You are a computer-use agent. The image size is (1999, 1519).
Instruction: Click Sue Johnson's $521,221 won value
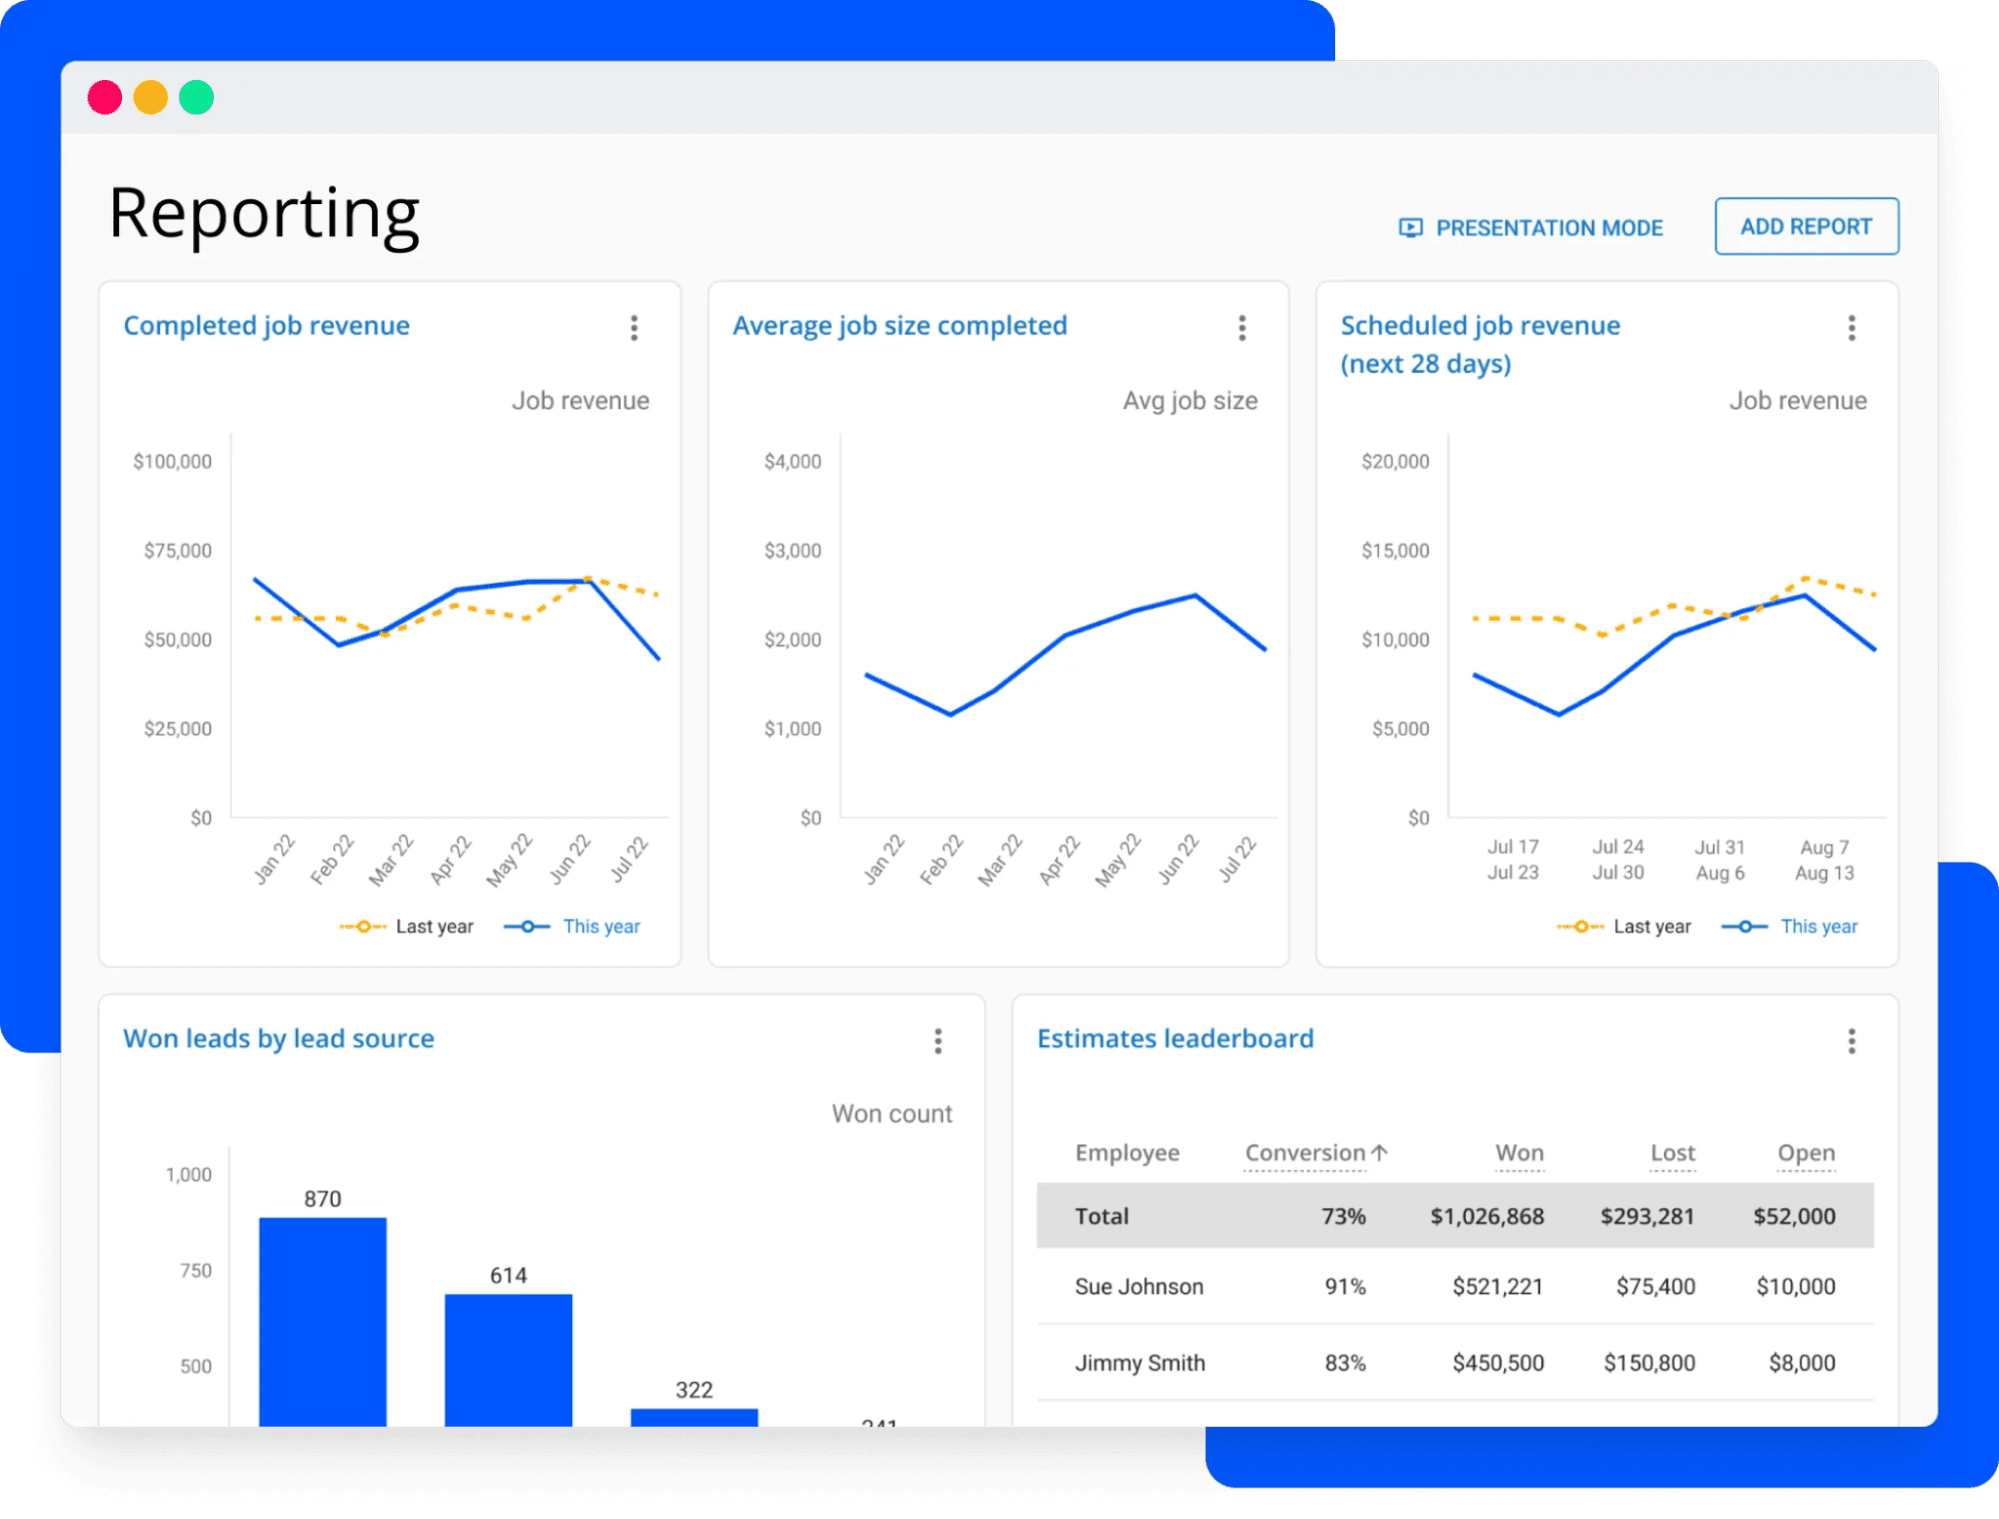tap(1498, 1287)
